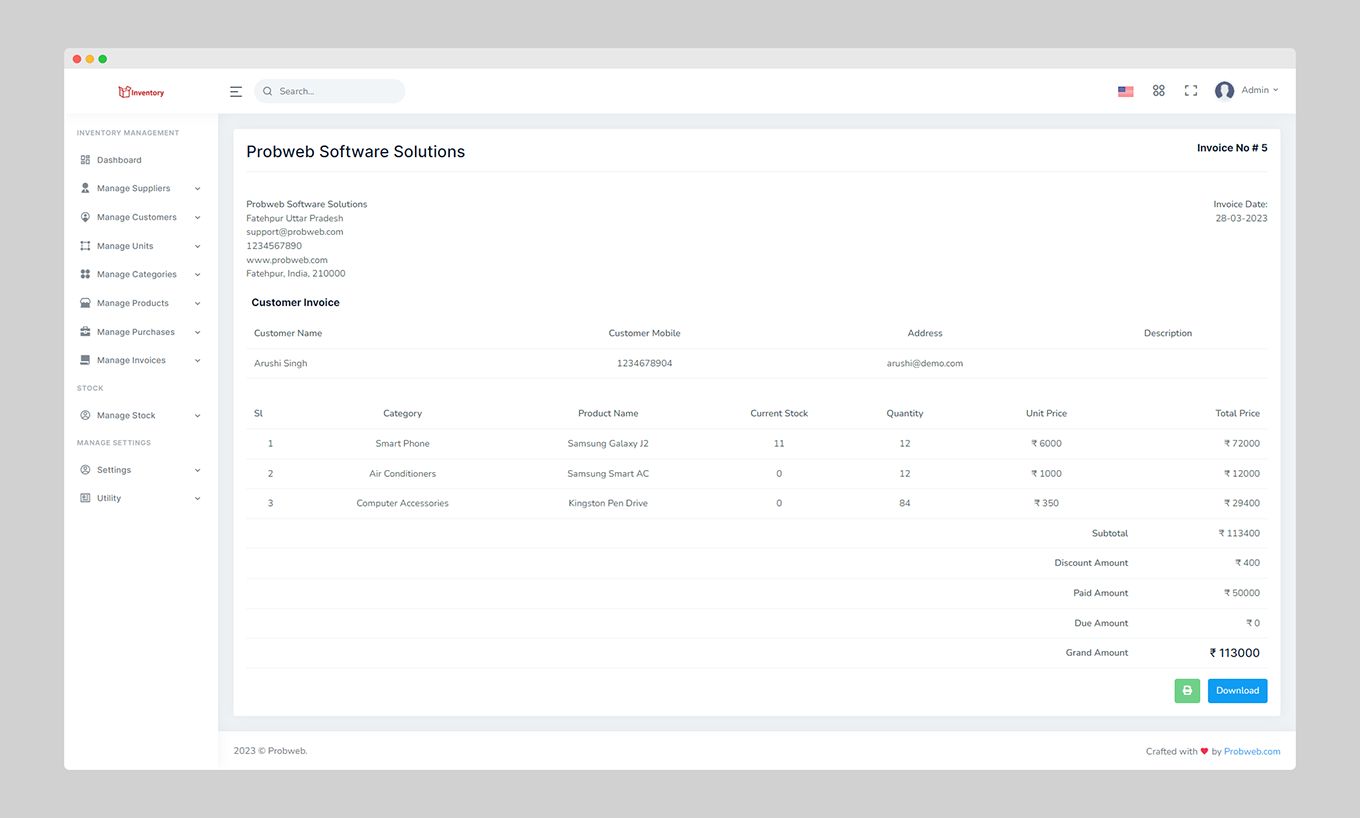Click arushi@demo.com in address column
The image size is (1360, 818).
(925, 363)
